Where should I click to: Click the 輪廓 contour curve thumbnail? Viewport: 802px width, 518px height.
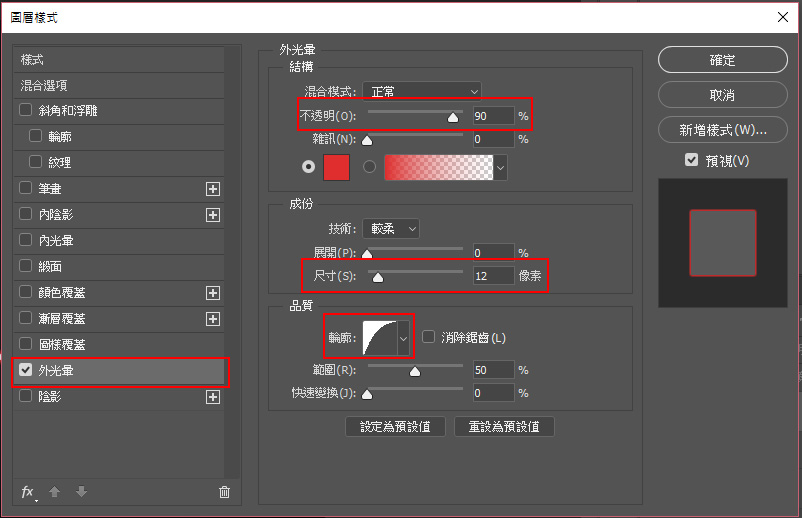click(x=380, y=338)
